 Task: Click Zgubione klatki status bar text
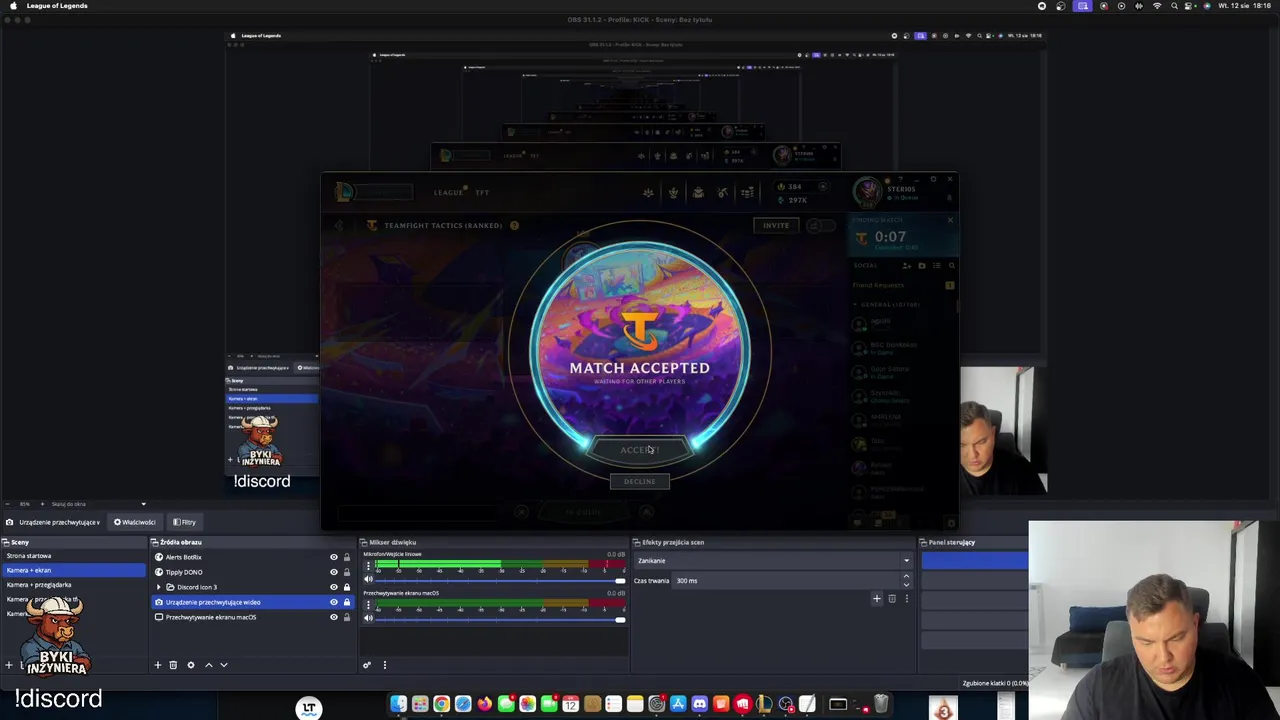click(x=995, y=683)
